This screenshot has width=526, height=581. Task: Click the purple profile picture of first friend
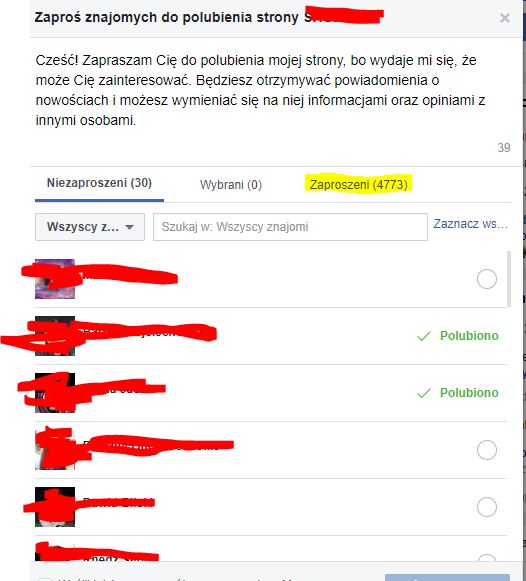coord(55,279)
